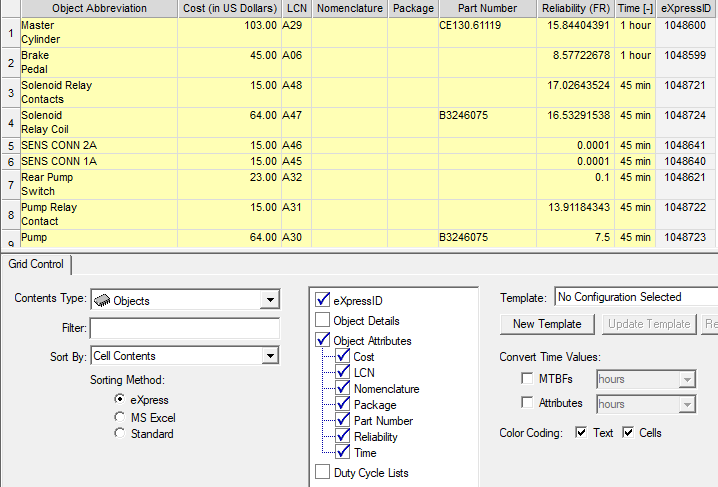The width and height of the screenshot is (718, 487).
Task: Click the Nomenclature column header
Action: click(350, 8)
